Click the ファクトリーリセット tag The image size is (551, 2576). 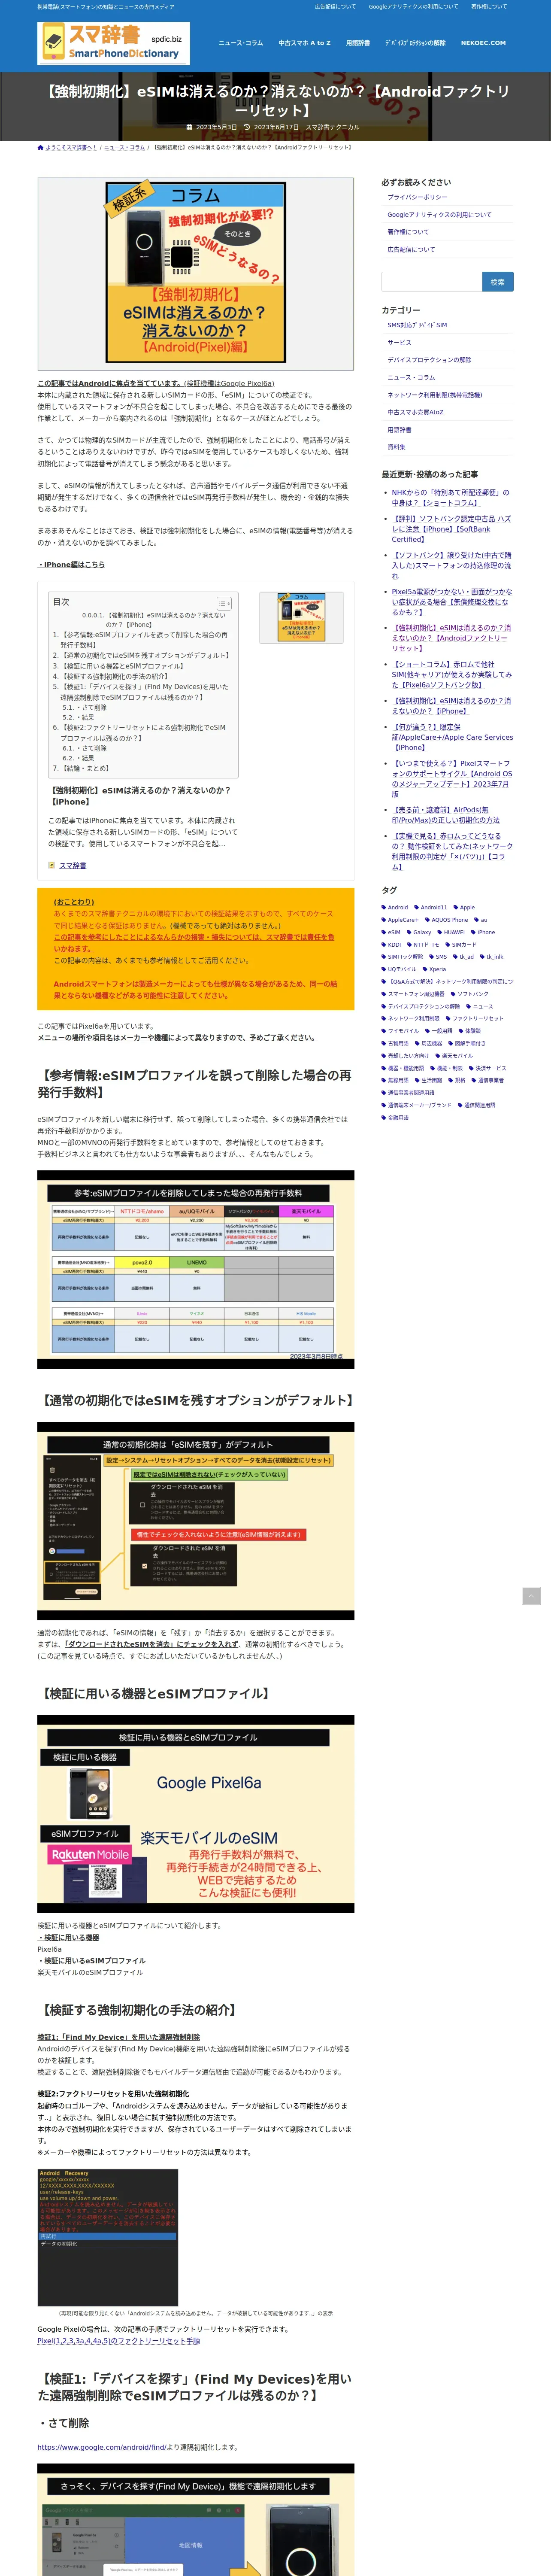pos(474,1018)
